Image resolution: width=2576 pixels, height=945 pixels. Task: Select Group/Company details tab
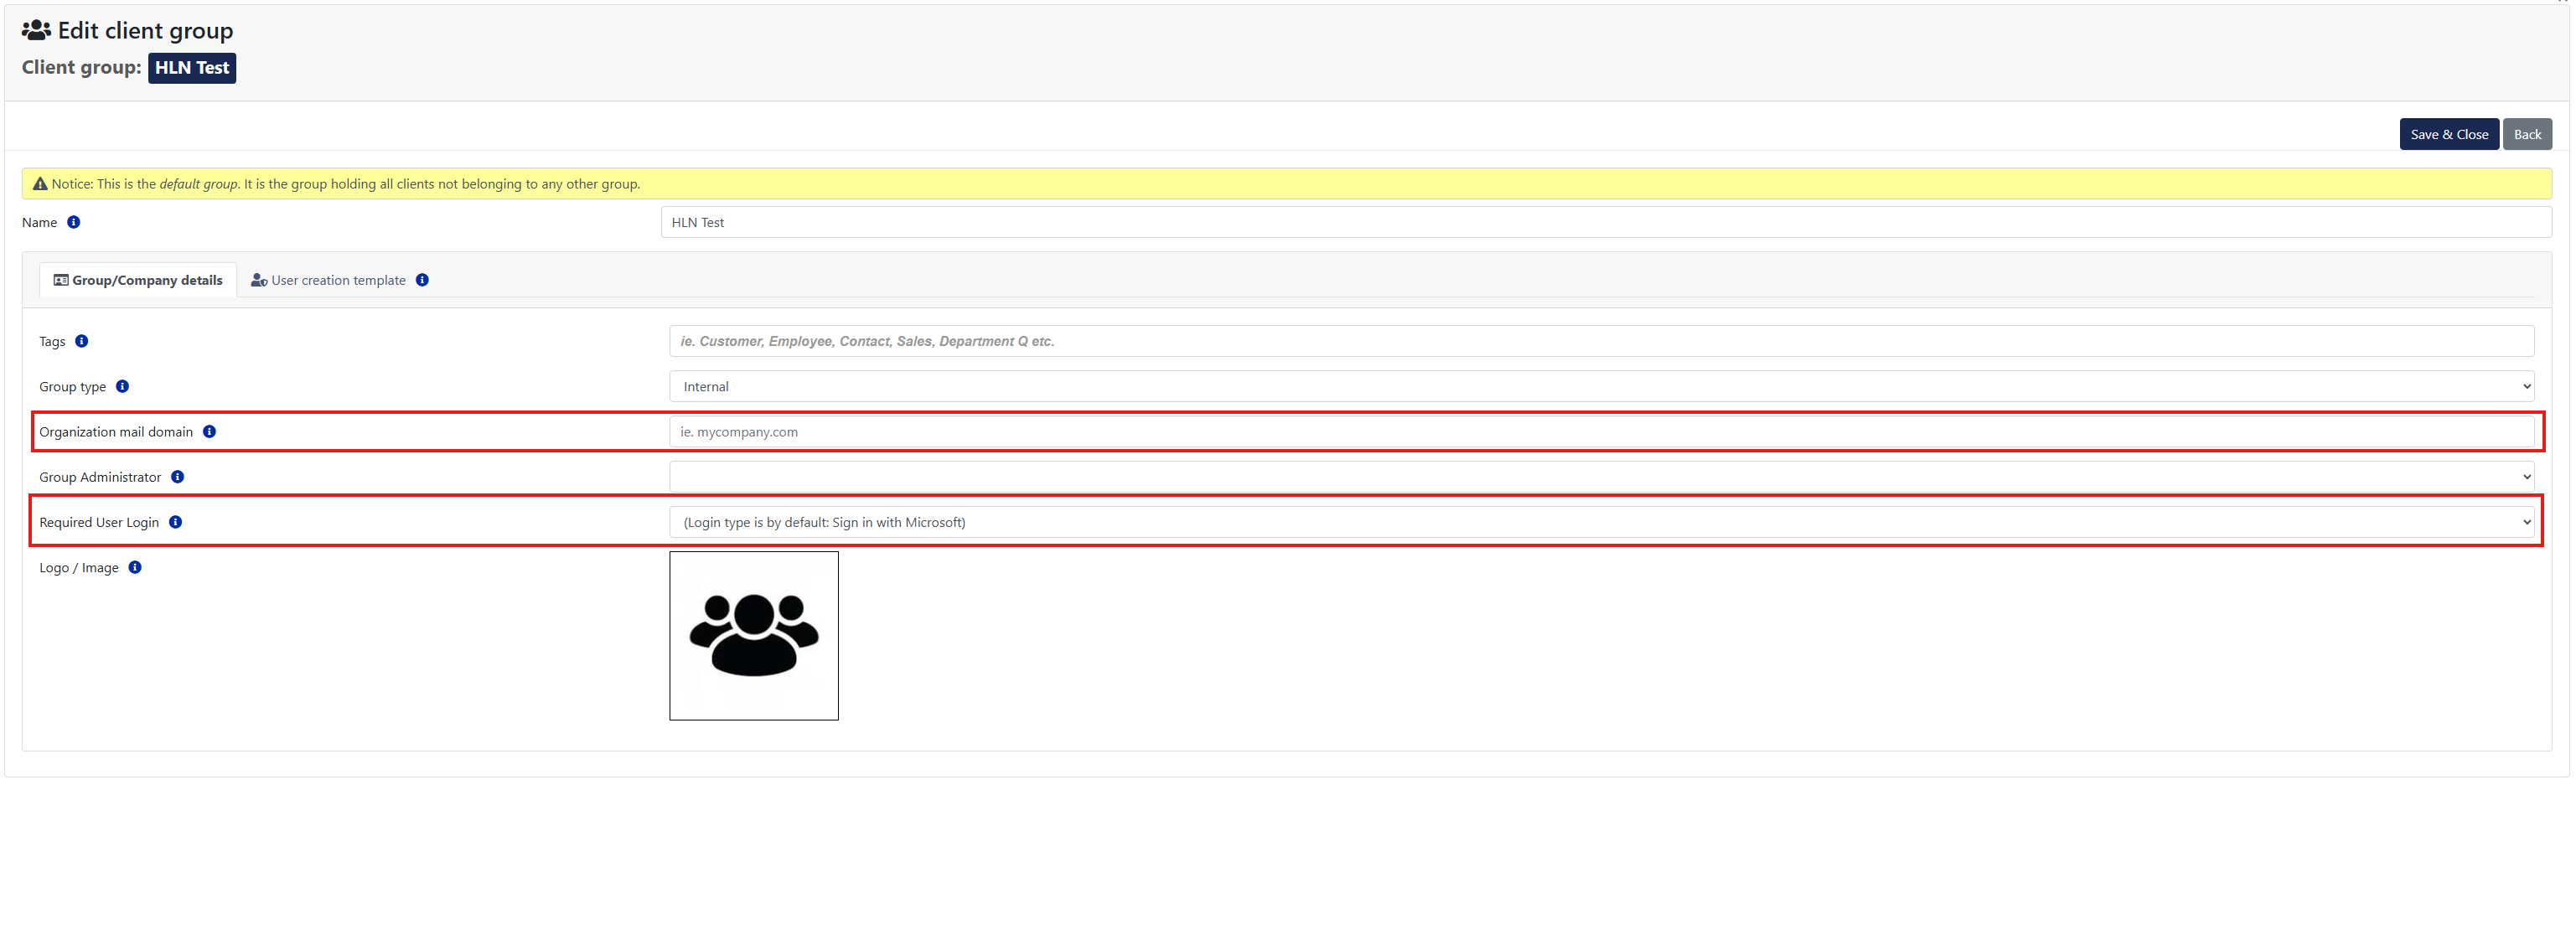pyautogui.click(x=138, y=280)
